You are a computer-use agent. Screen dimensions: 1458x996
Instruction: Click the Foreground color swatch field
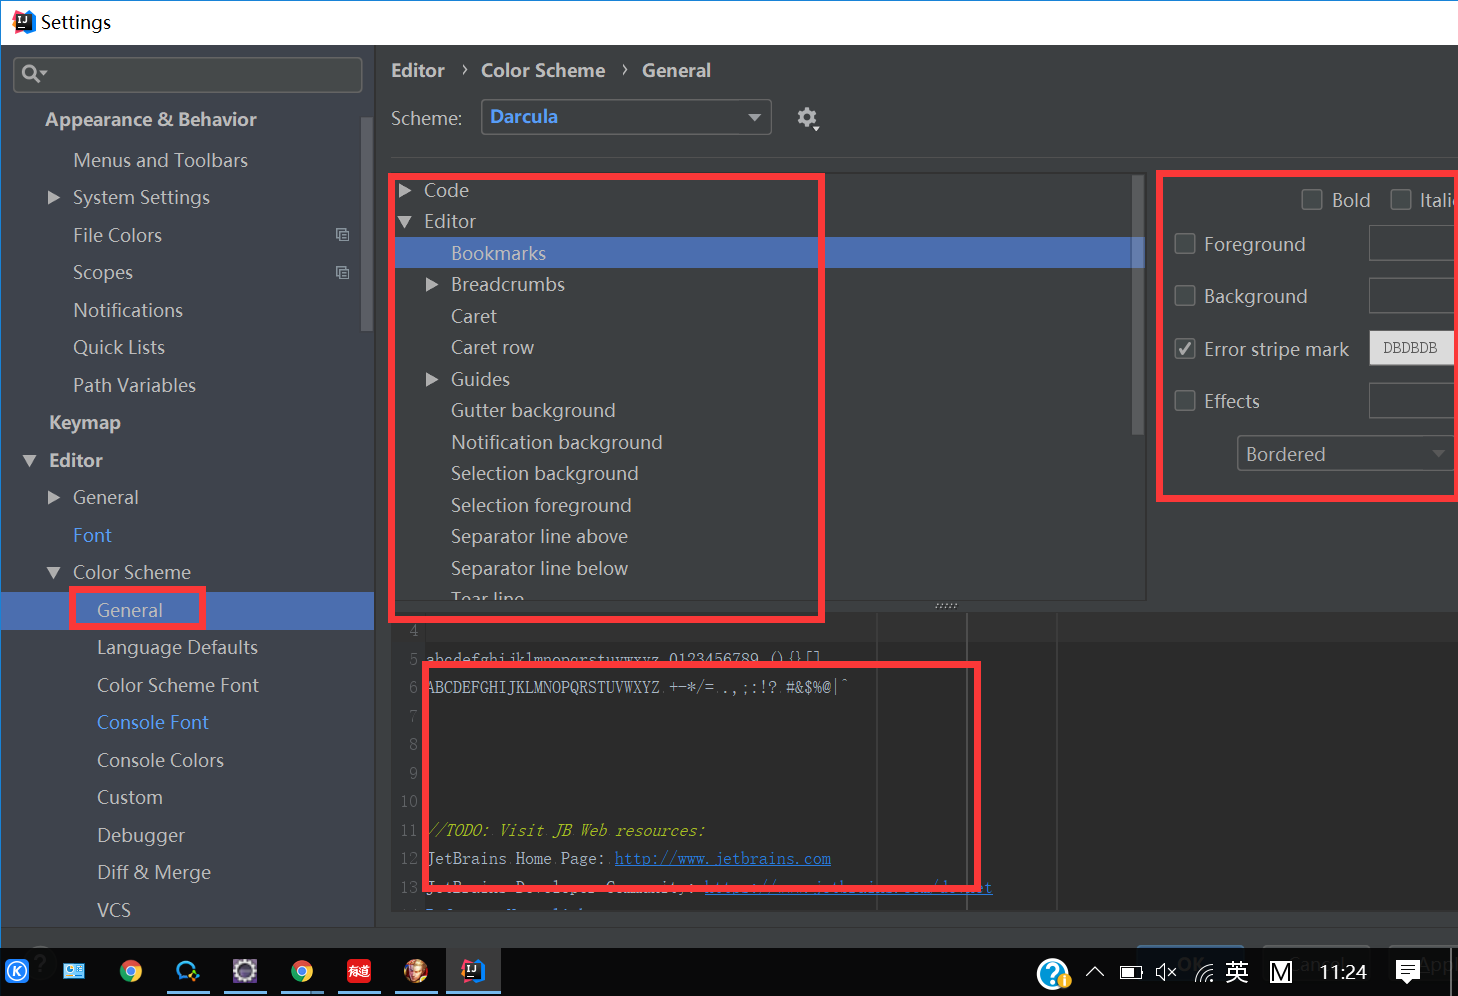coord(1411,243)
